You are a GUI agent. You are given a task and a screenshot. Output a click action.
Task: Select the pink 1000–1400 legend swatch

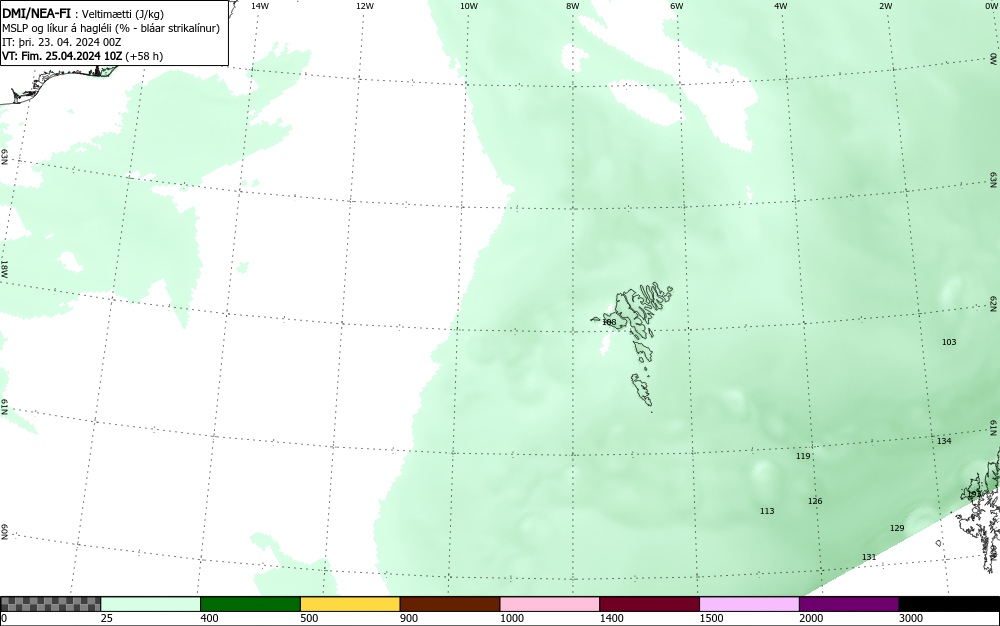tap(550, 604)
